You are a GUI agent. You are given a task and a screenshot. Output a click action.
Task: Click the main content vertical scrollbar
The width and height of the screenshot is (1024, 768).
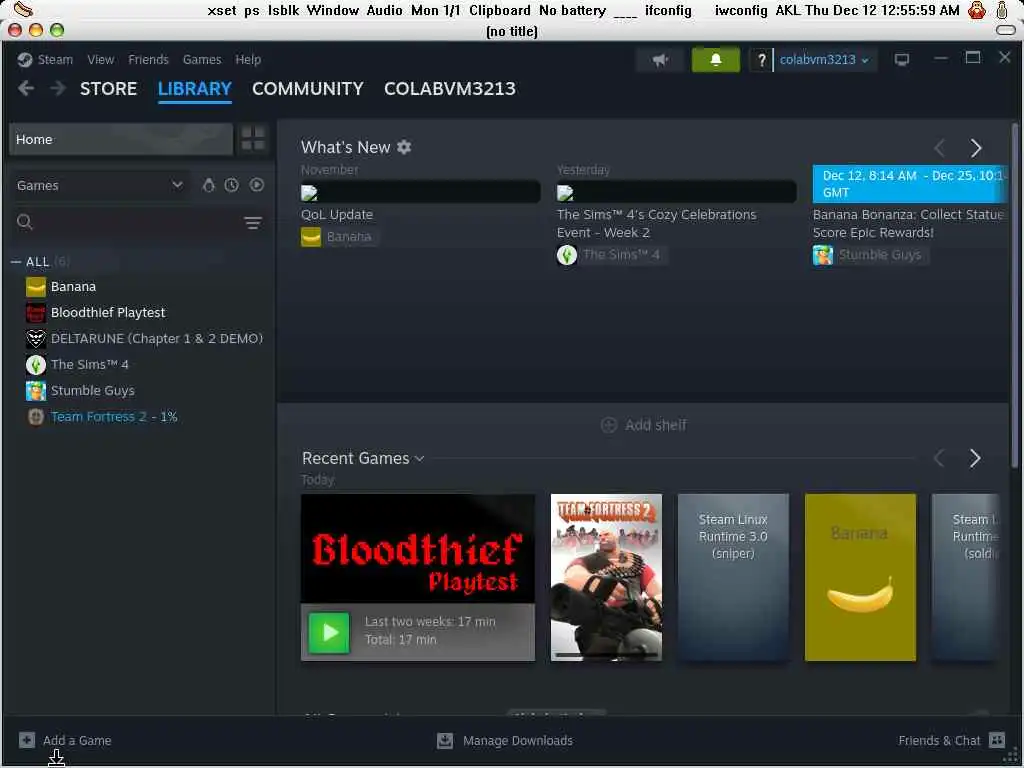pos(1014,295)
